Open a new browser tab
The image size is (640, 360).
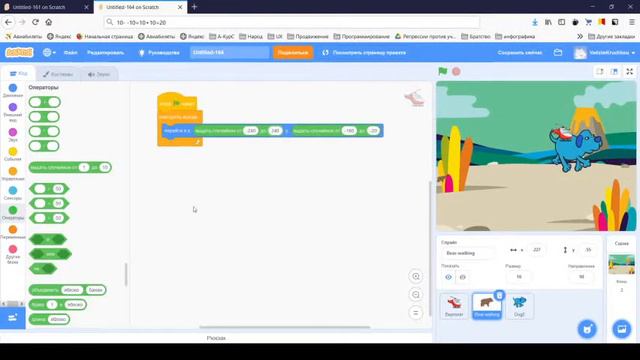click(194, 7)
